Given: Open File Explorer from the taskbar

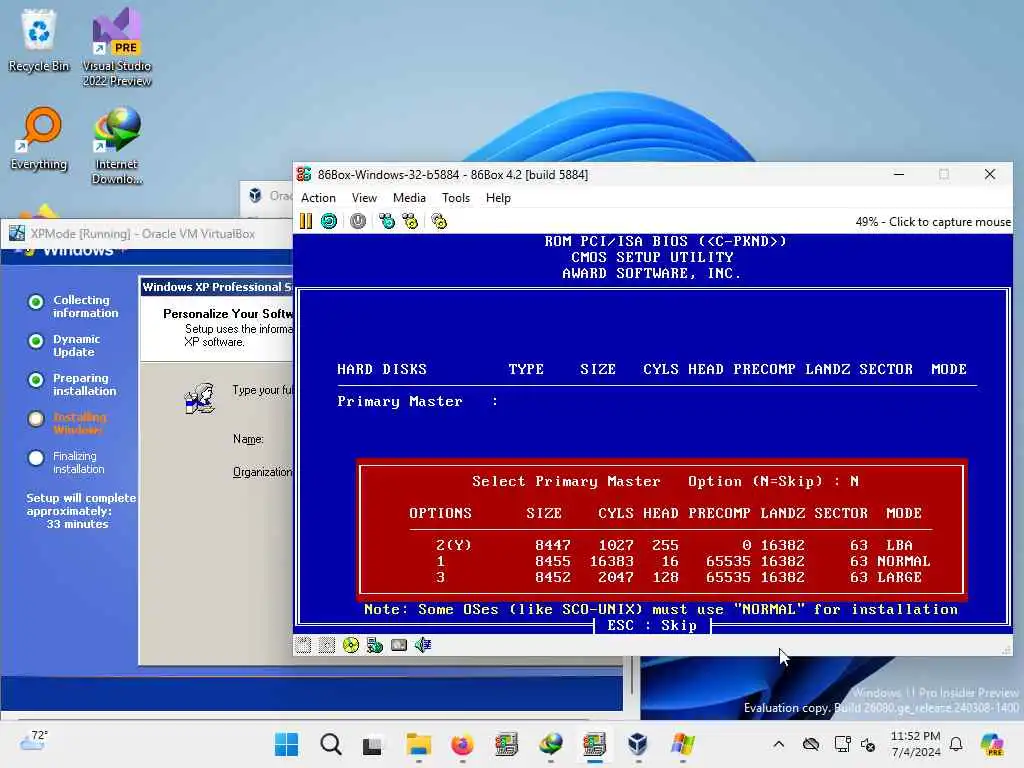Looking at the screenshot, I should click(418, 744).
